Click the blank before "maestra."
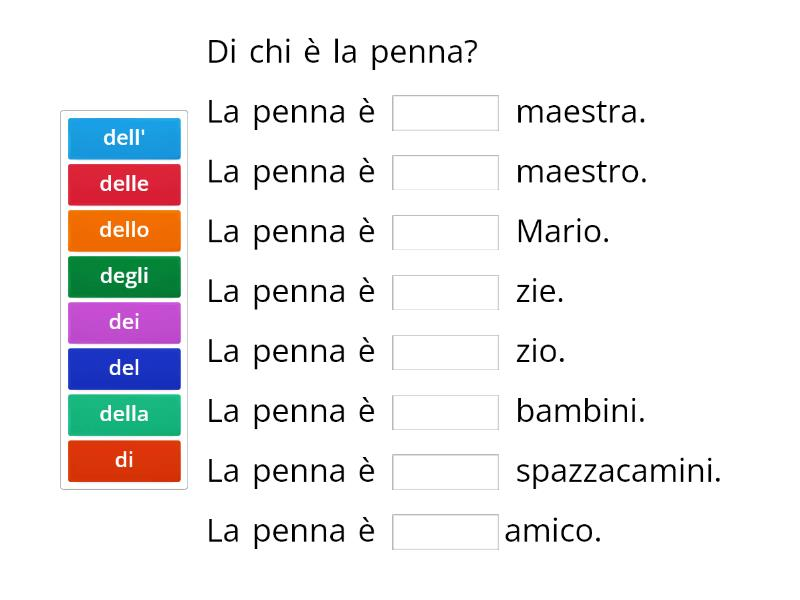Screen dimensions: 800x600 click(445, 113)
